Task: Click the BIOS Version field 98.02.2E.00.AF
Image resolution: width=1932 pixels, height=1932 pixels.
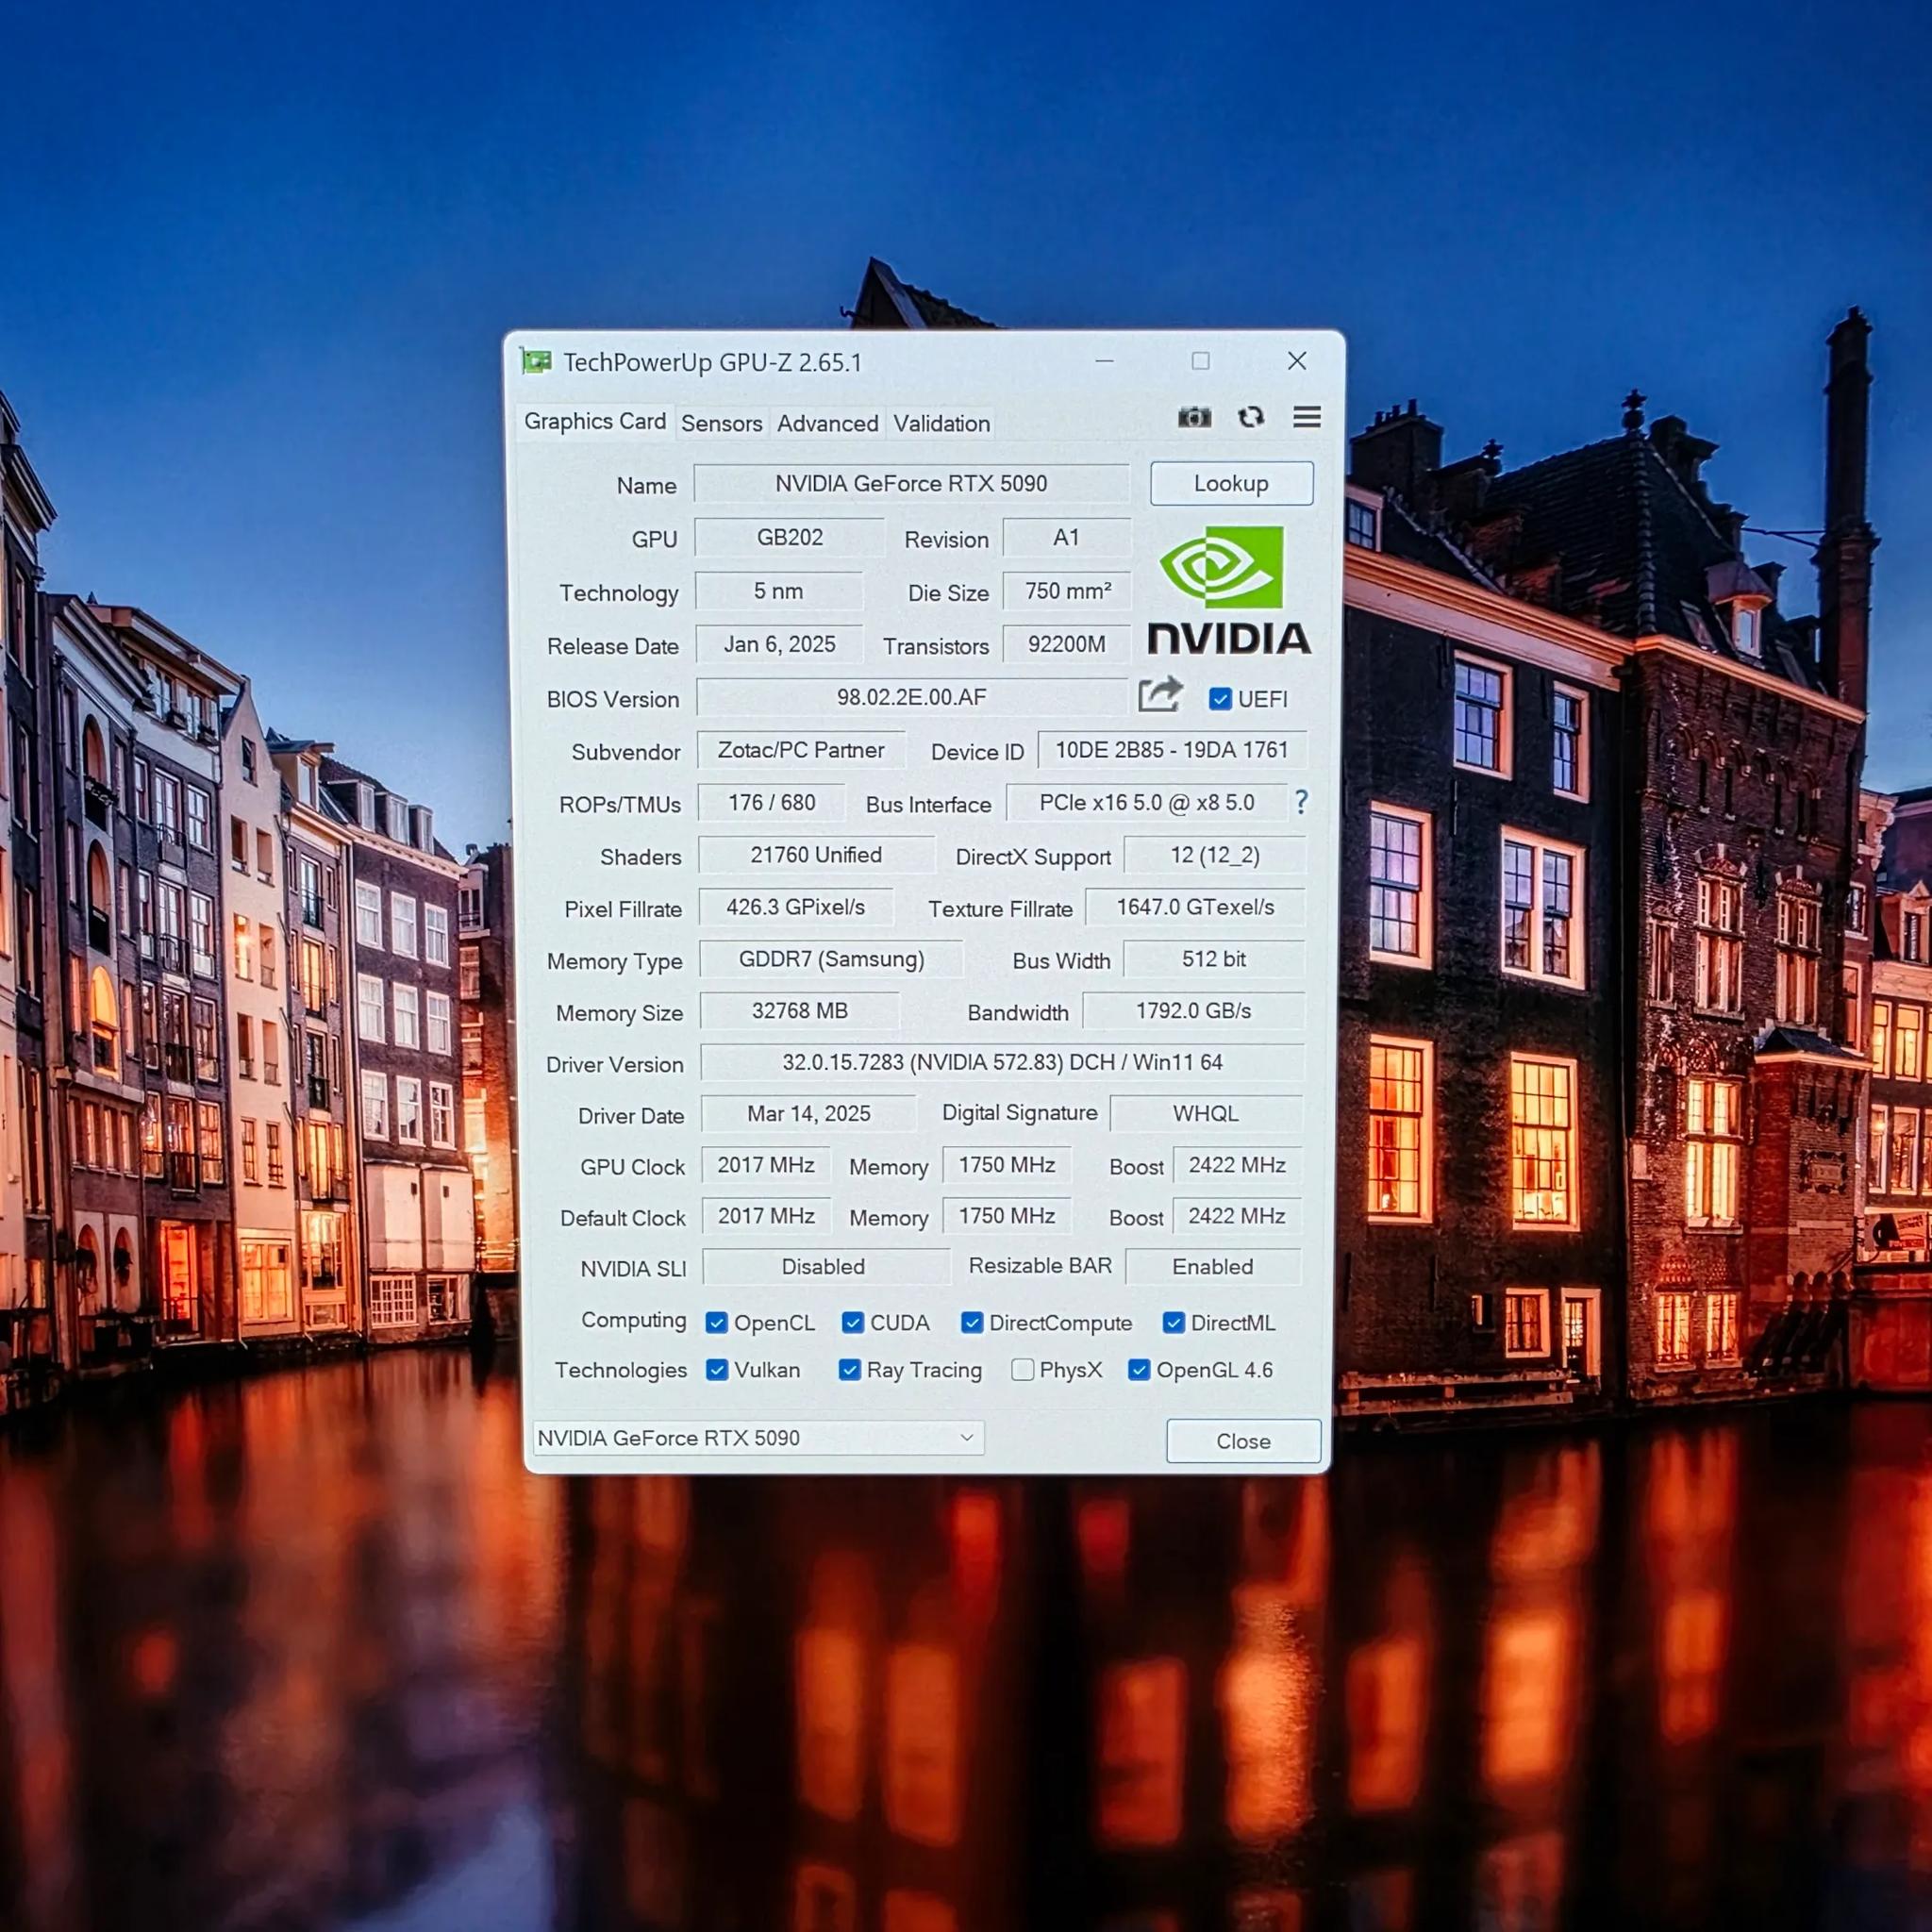Action: [x=911, y=697]
